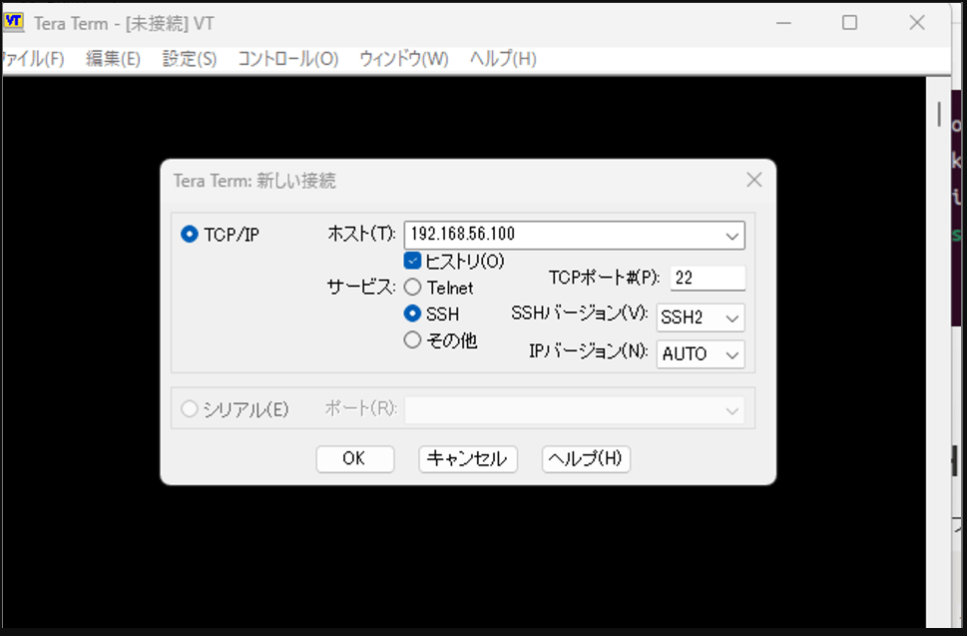Click the Tera Term VT title bar icon
The height and width of the screenshot is (636, 967).
(13, 22)
